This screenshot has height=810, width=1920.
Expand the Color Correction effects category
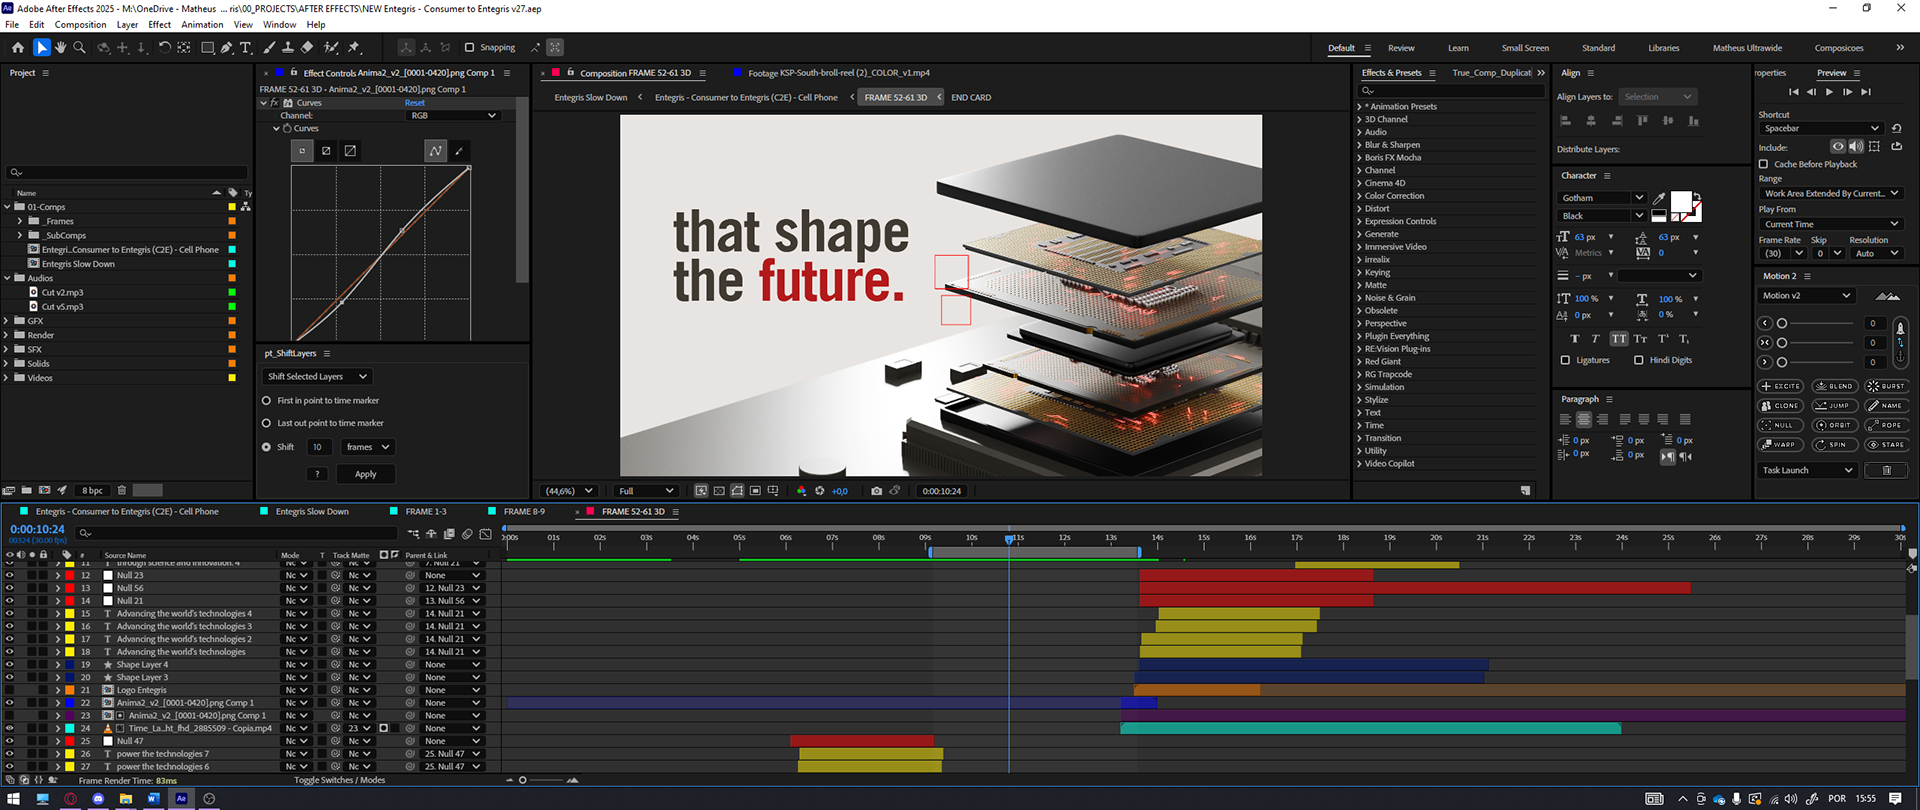tap(1360, 196)
